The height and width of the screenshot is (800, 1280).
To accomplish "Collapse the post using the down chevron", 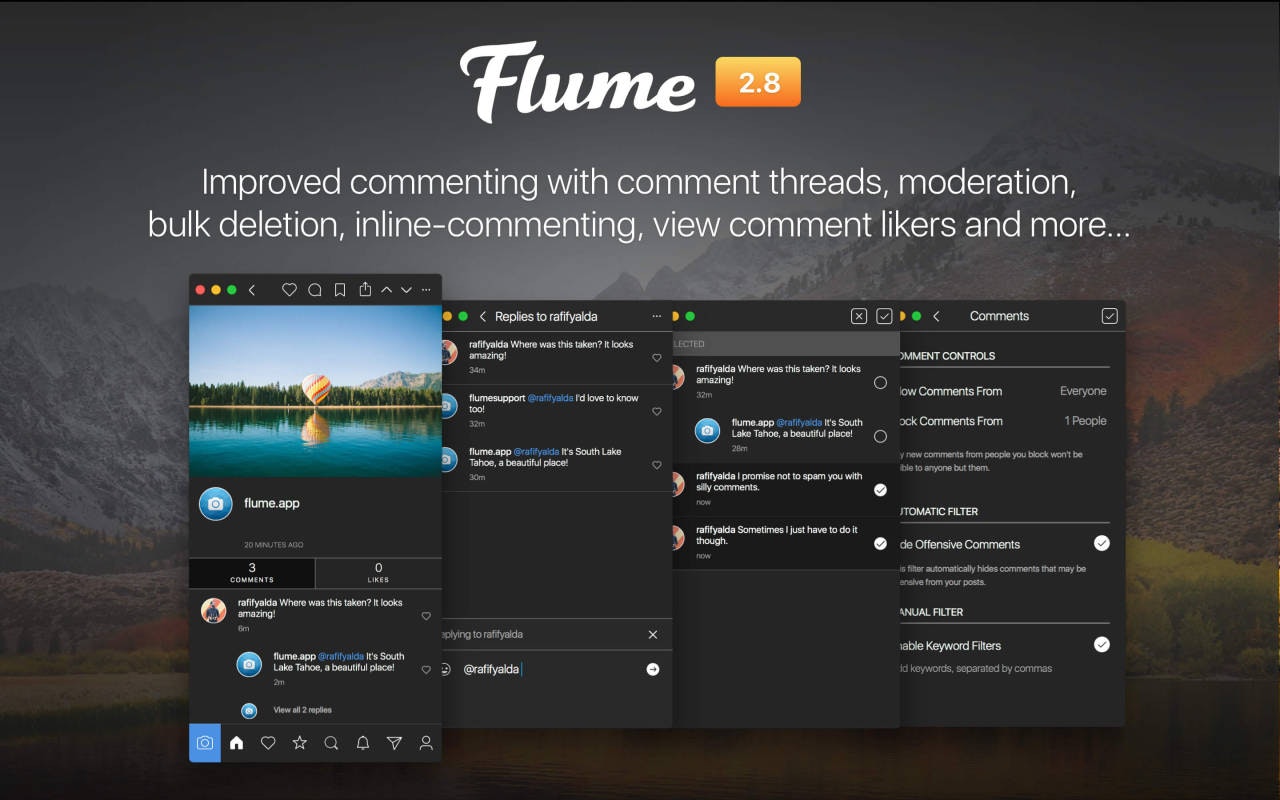I will [407, 289].
